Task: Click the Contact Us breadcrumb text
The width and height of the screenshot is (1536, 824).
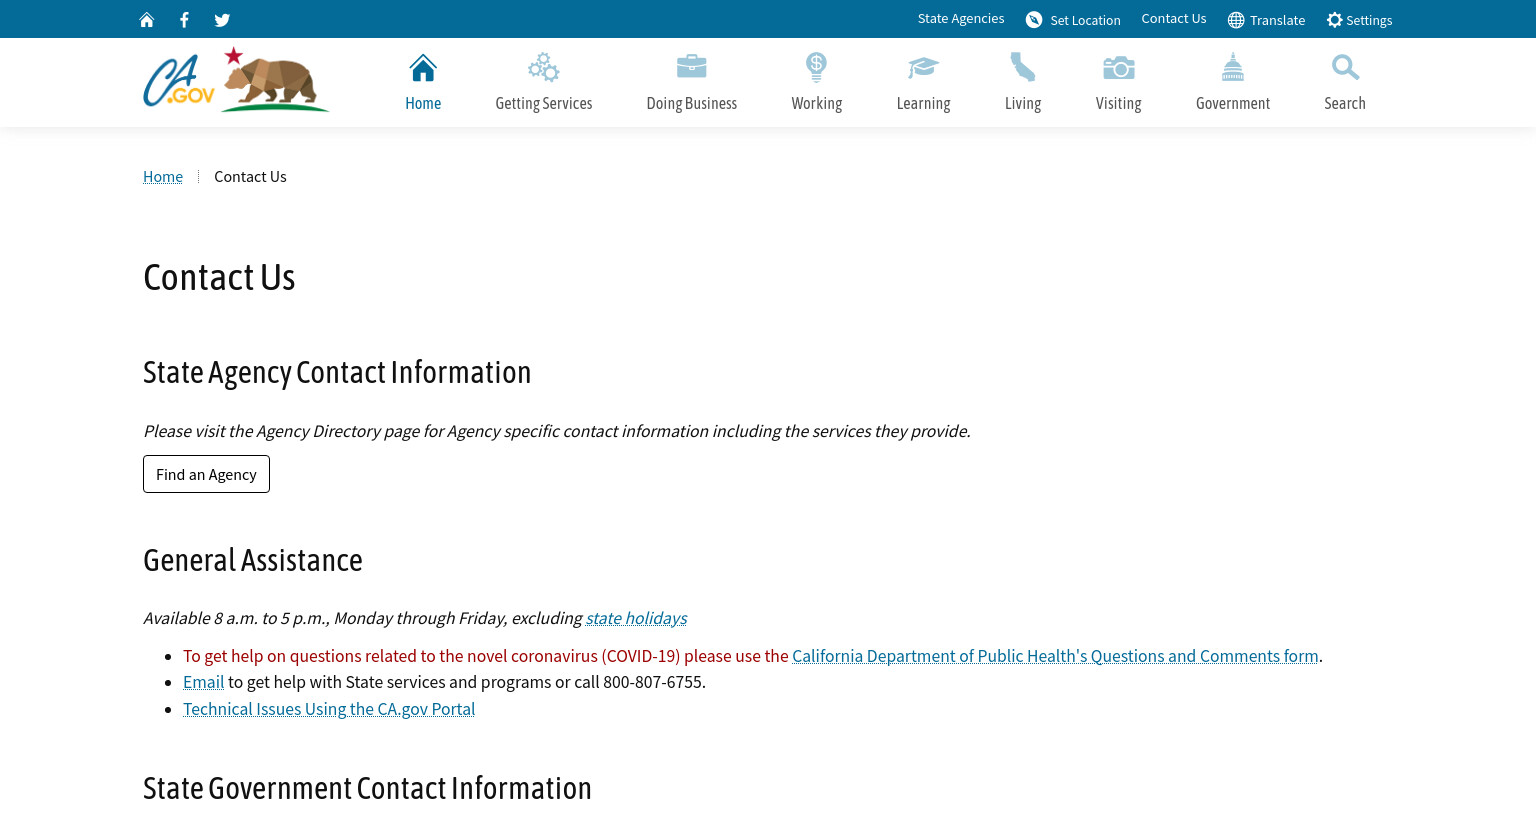Action: 250,176
